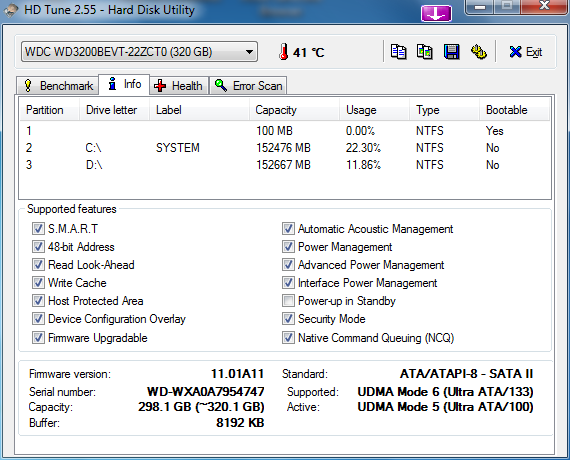Select the C:\ SYSTEM partition row
The height and width of the screenshot is (460, 570).
(285, 148)
